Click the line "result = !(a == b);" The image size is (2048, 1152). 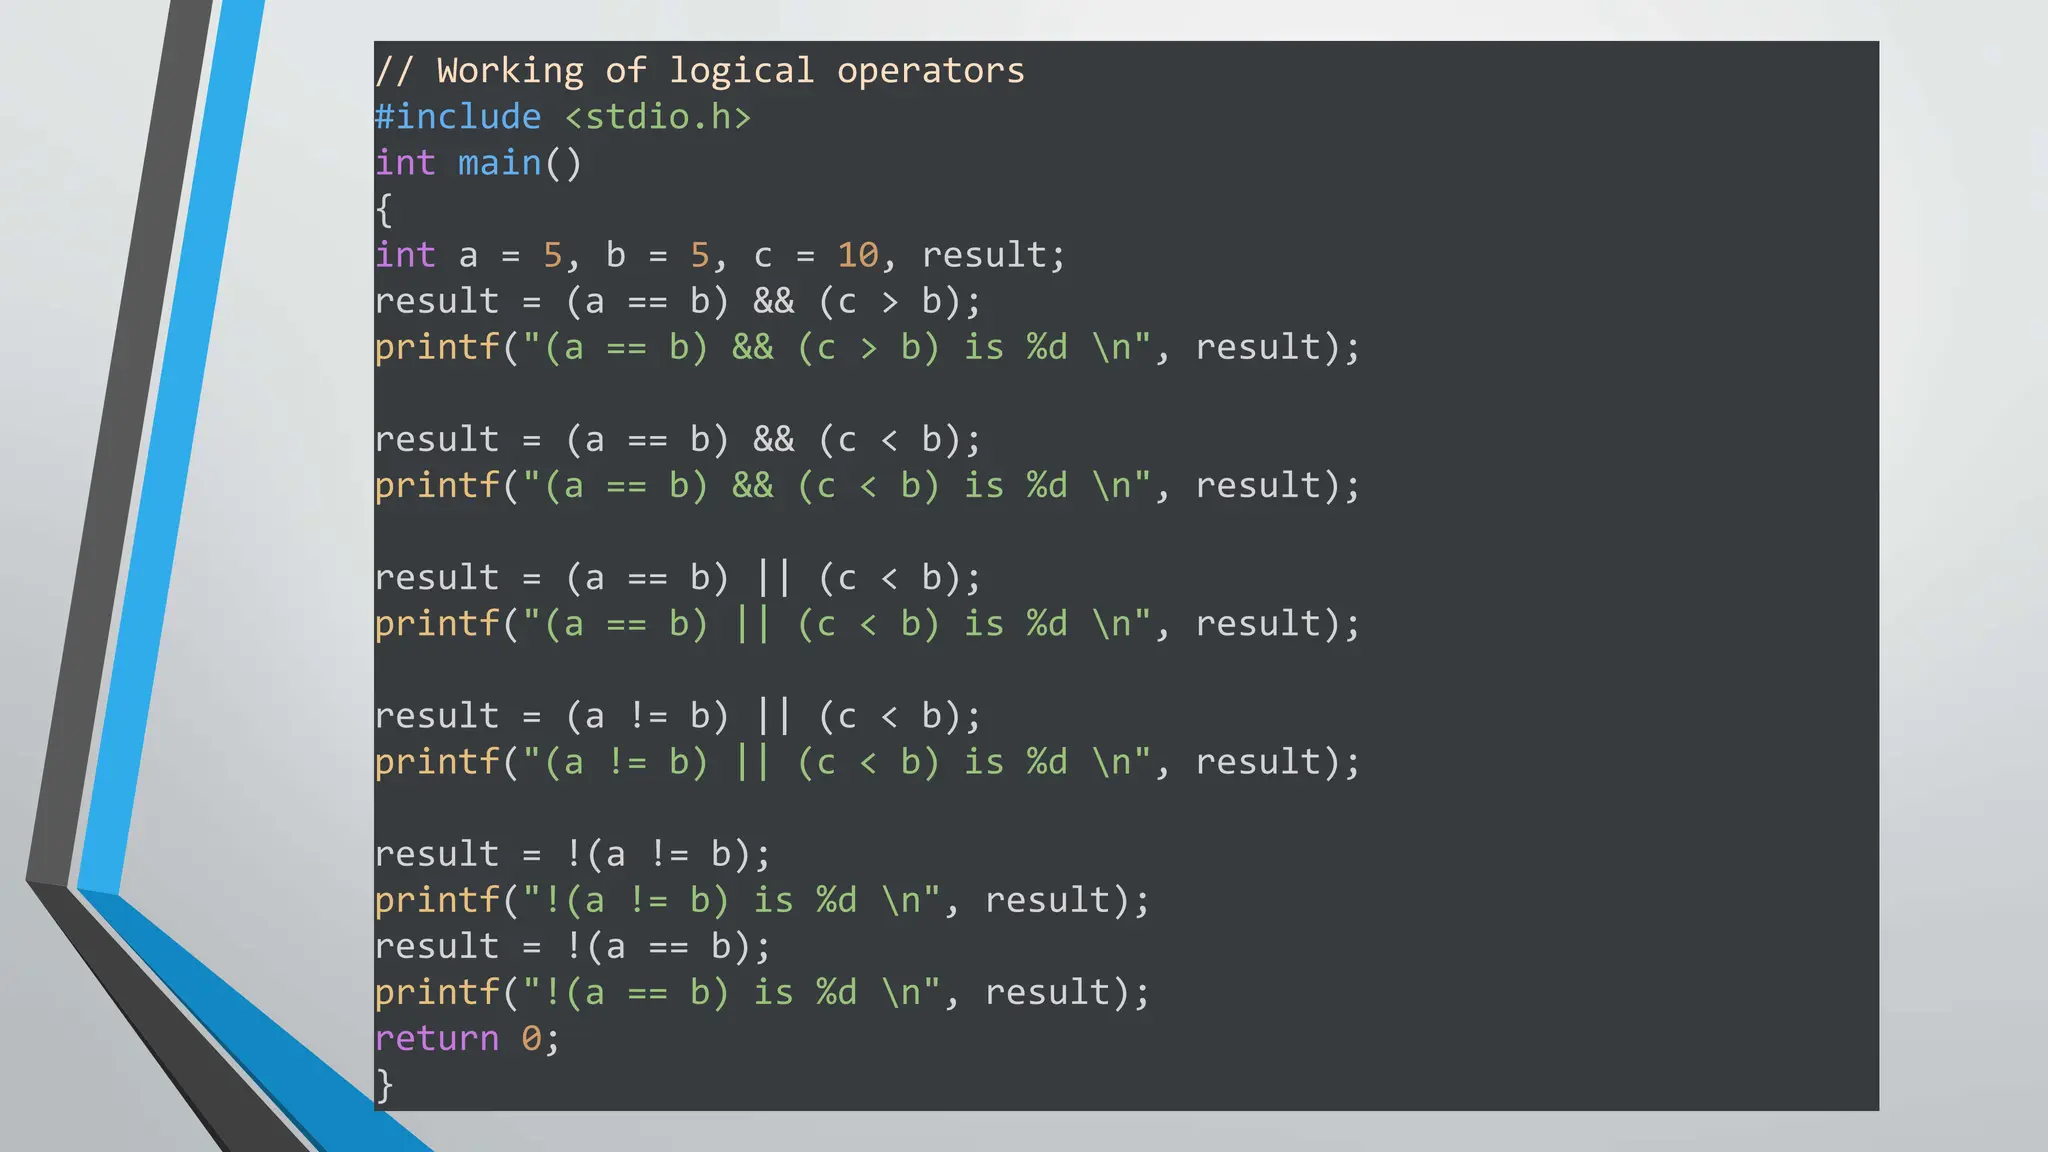[574, 945]
